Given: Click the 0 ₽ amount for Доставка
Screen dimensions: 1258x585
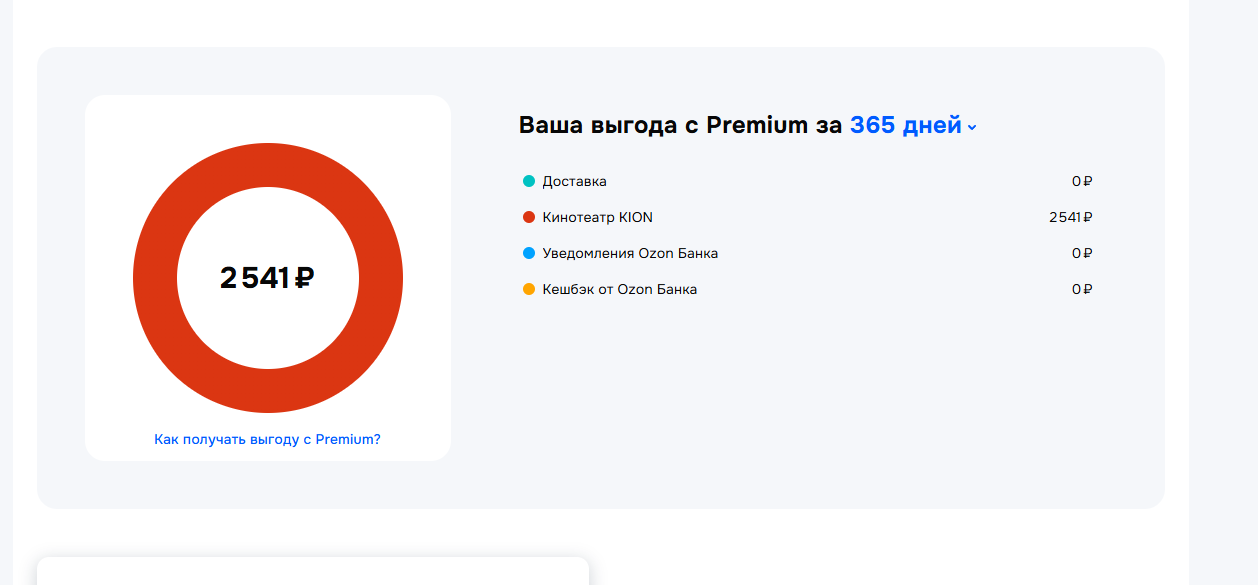Looking at the screenshot, I should click(1082, 181).
